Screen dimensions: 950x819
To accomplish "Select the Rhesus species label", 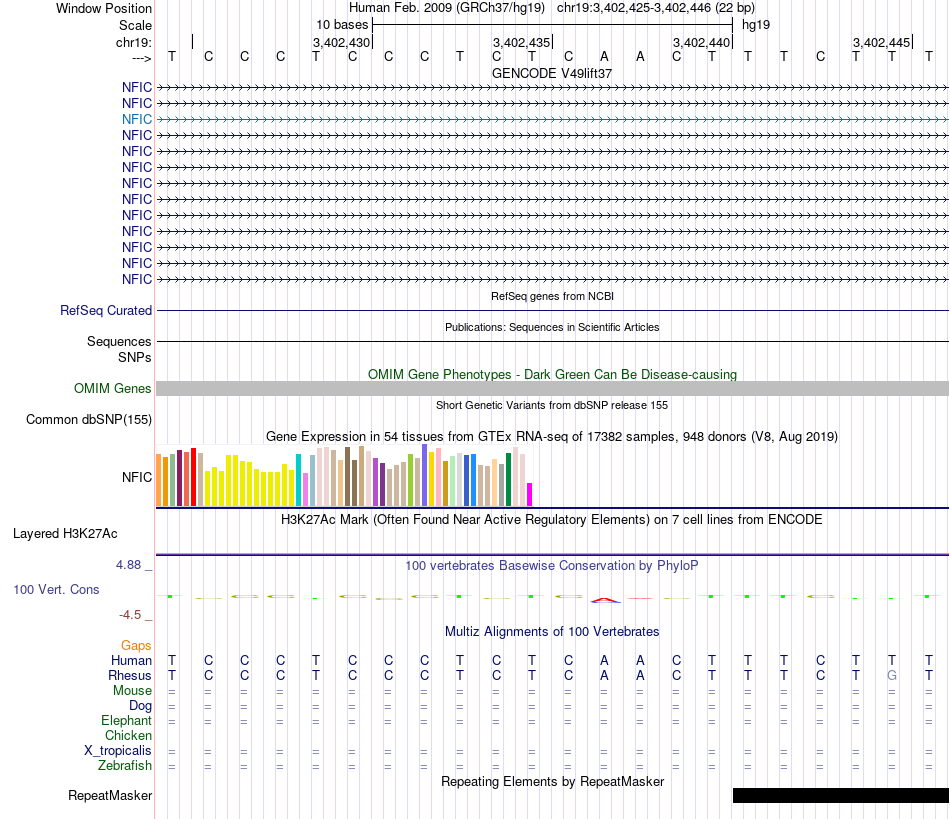I will tap(130, 675).
